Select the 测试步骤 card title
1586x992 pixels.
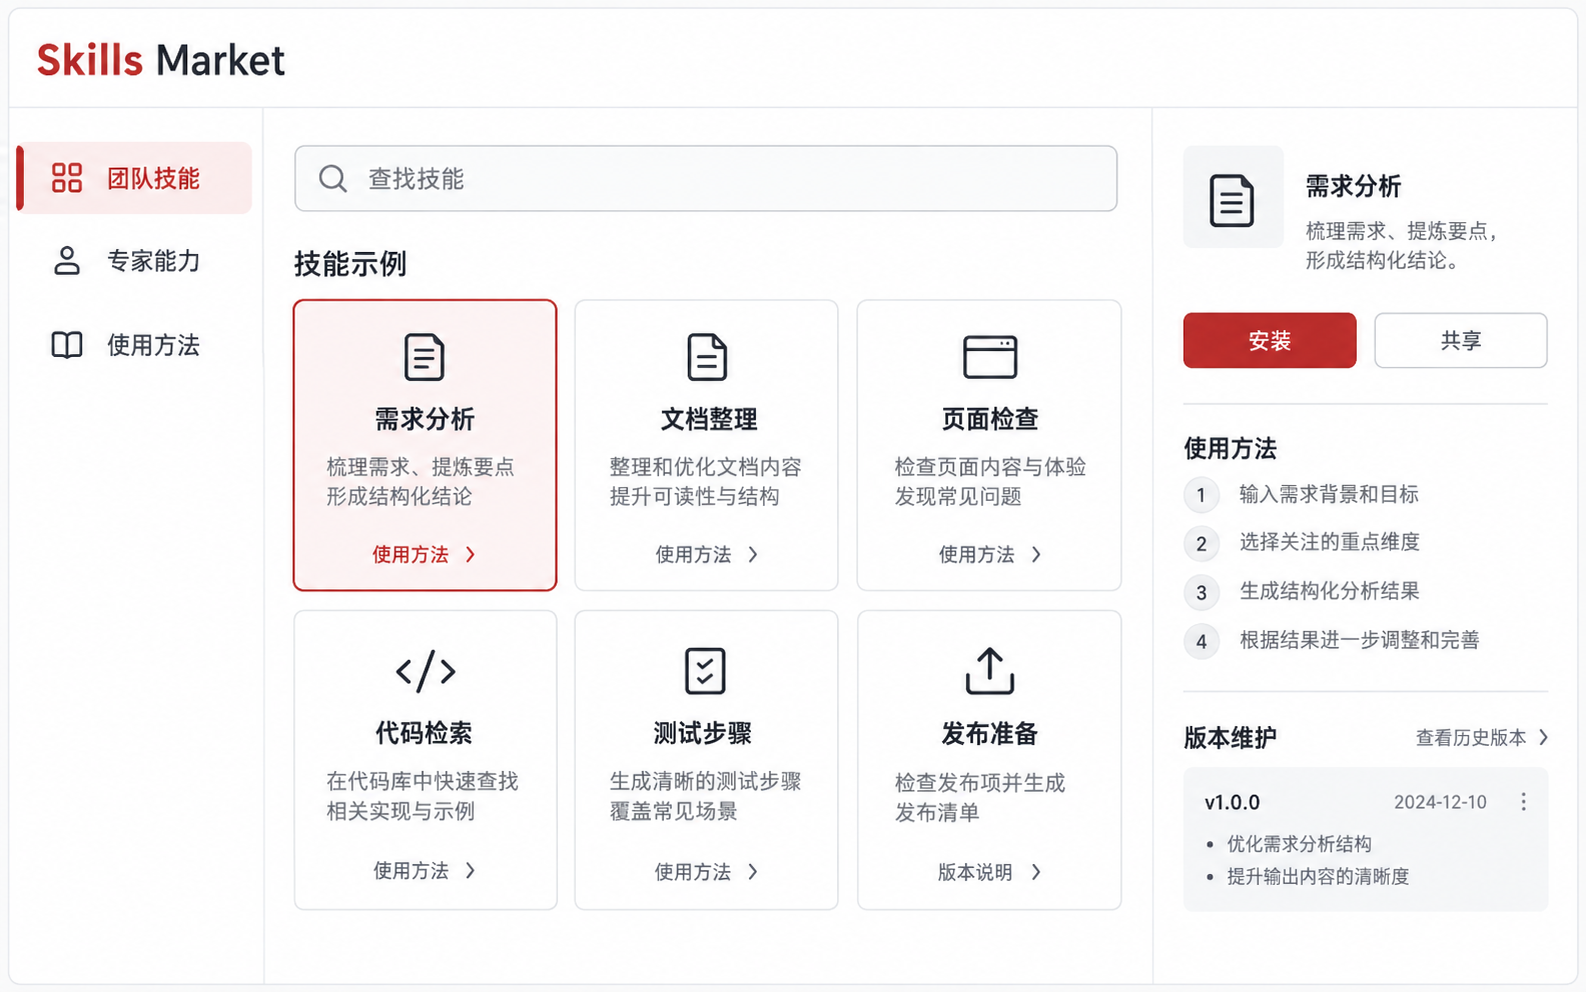pyautogui.click(x=703, y=734)
